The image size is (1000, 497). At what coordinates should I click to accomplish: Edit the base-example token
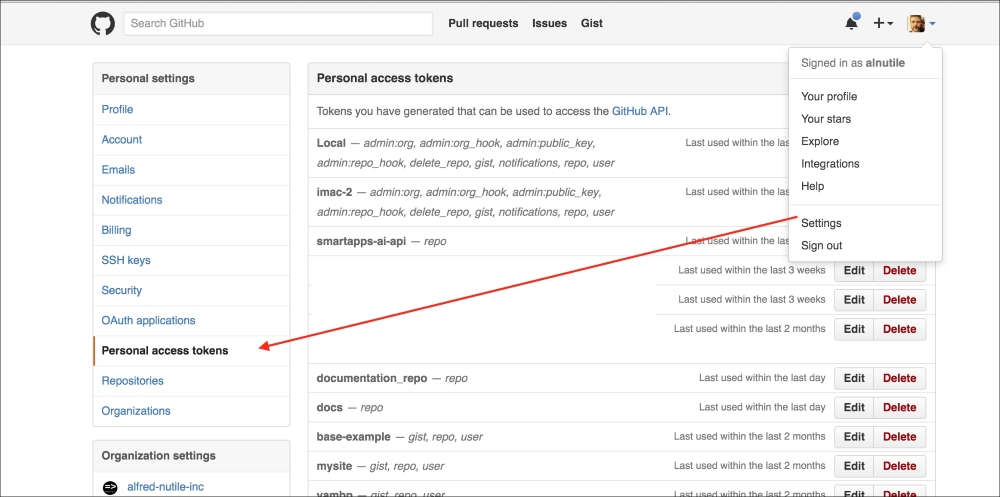(854, 437)
